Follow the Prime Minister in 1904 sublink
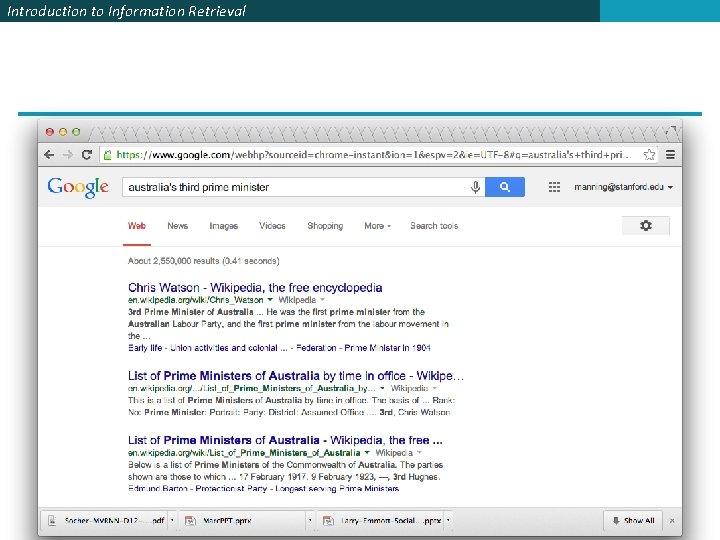This screenshot has width=720, height=540. pyautogui.click(x=388, y=348)
